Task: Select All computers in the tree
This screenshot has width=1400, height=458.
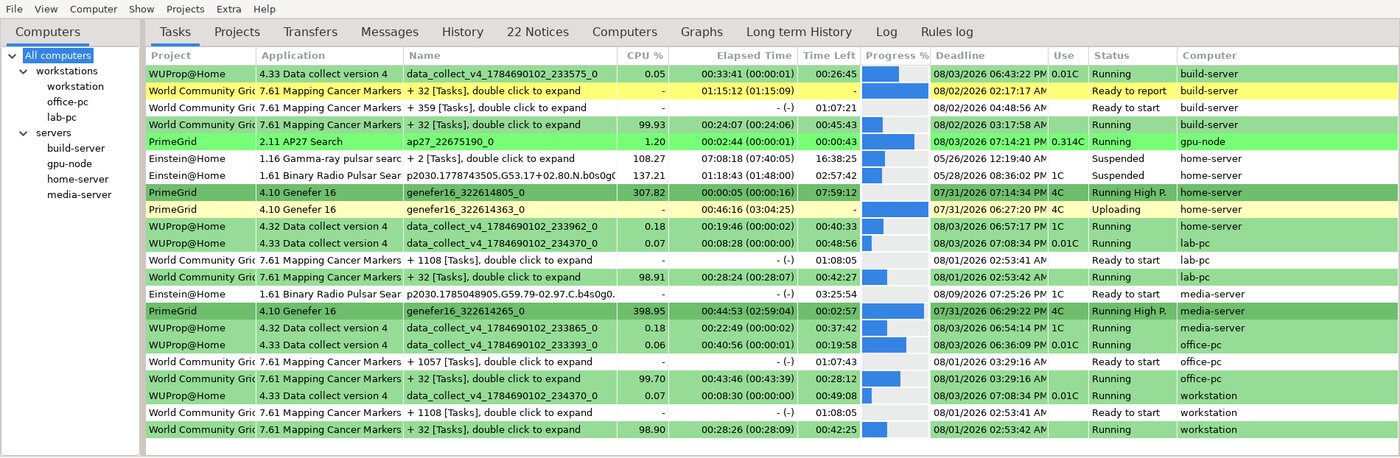Action: point(58,56)
